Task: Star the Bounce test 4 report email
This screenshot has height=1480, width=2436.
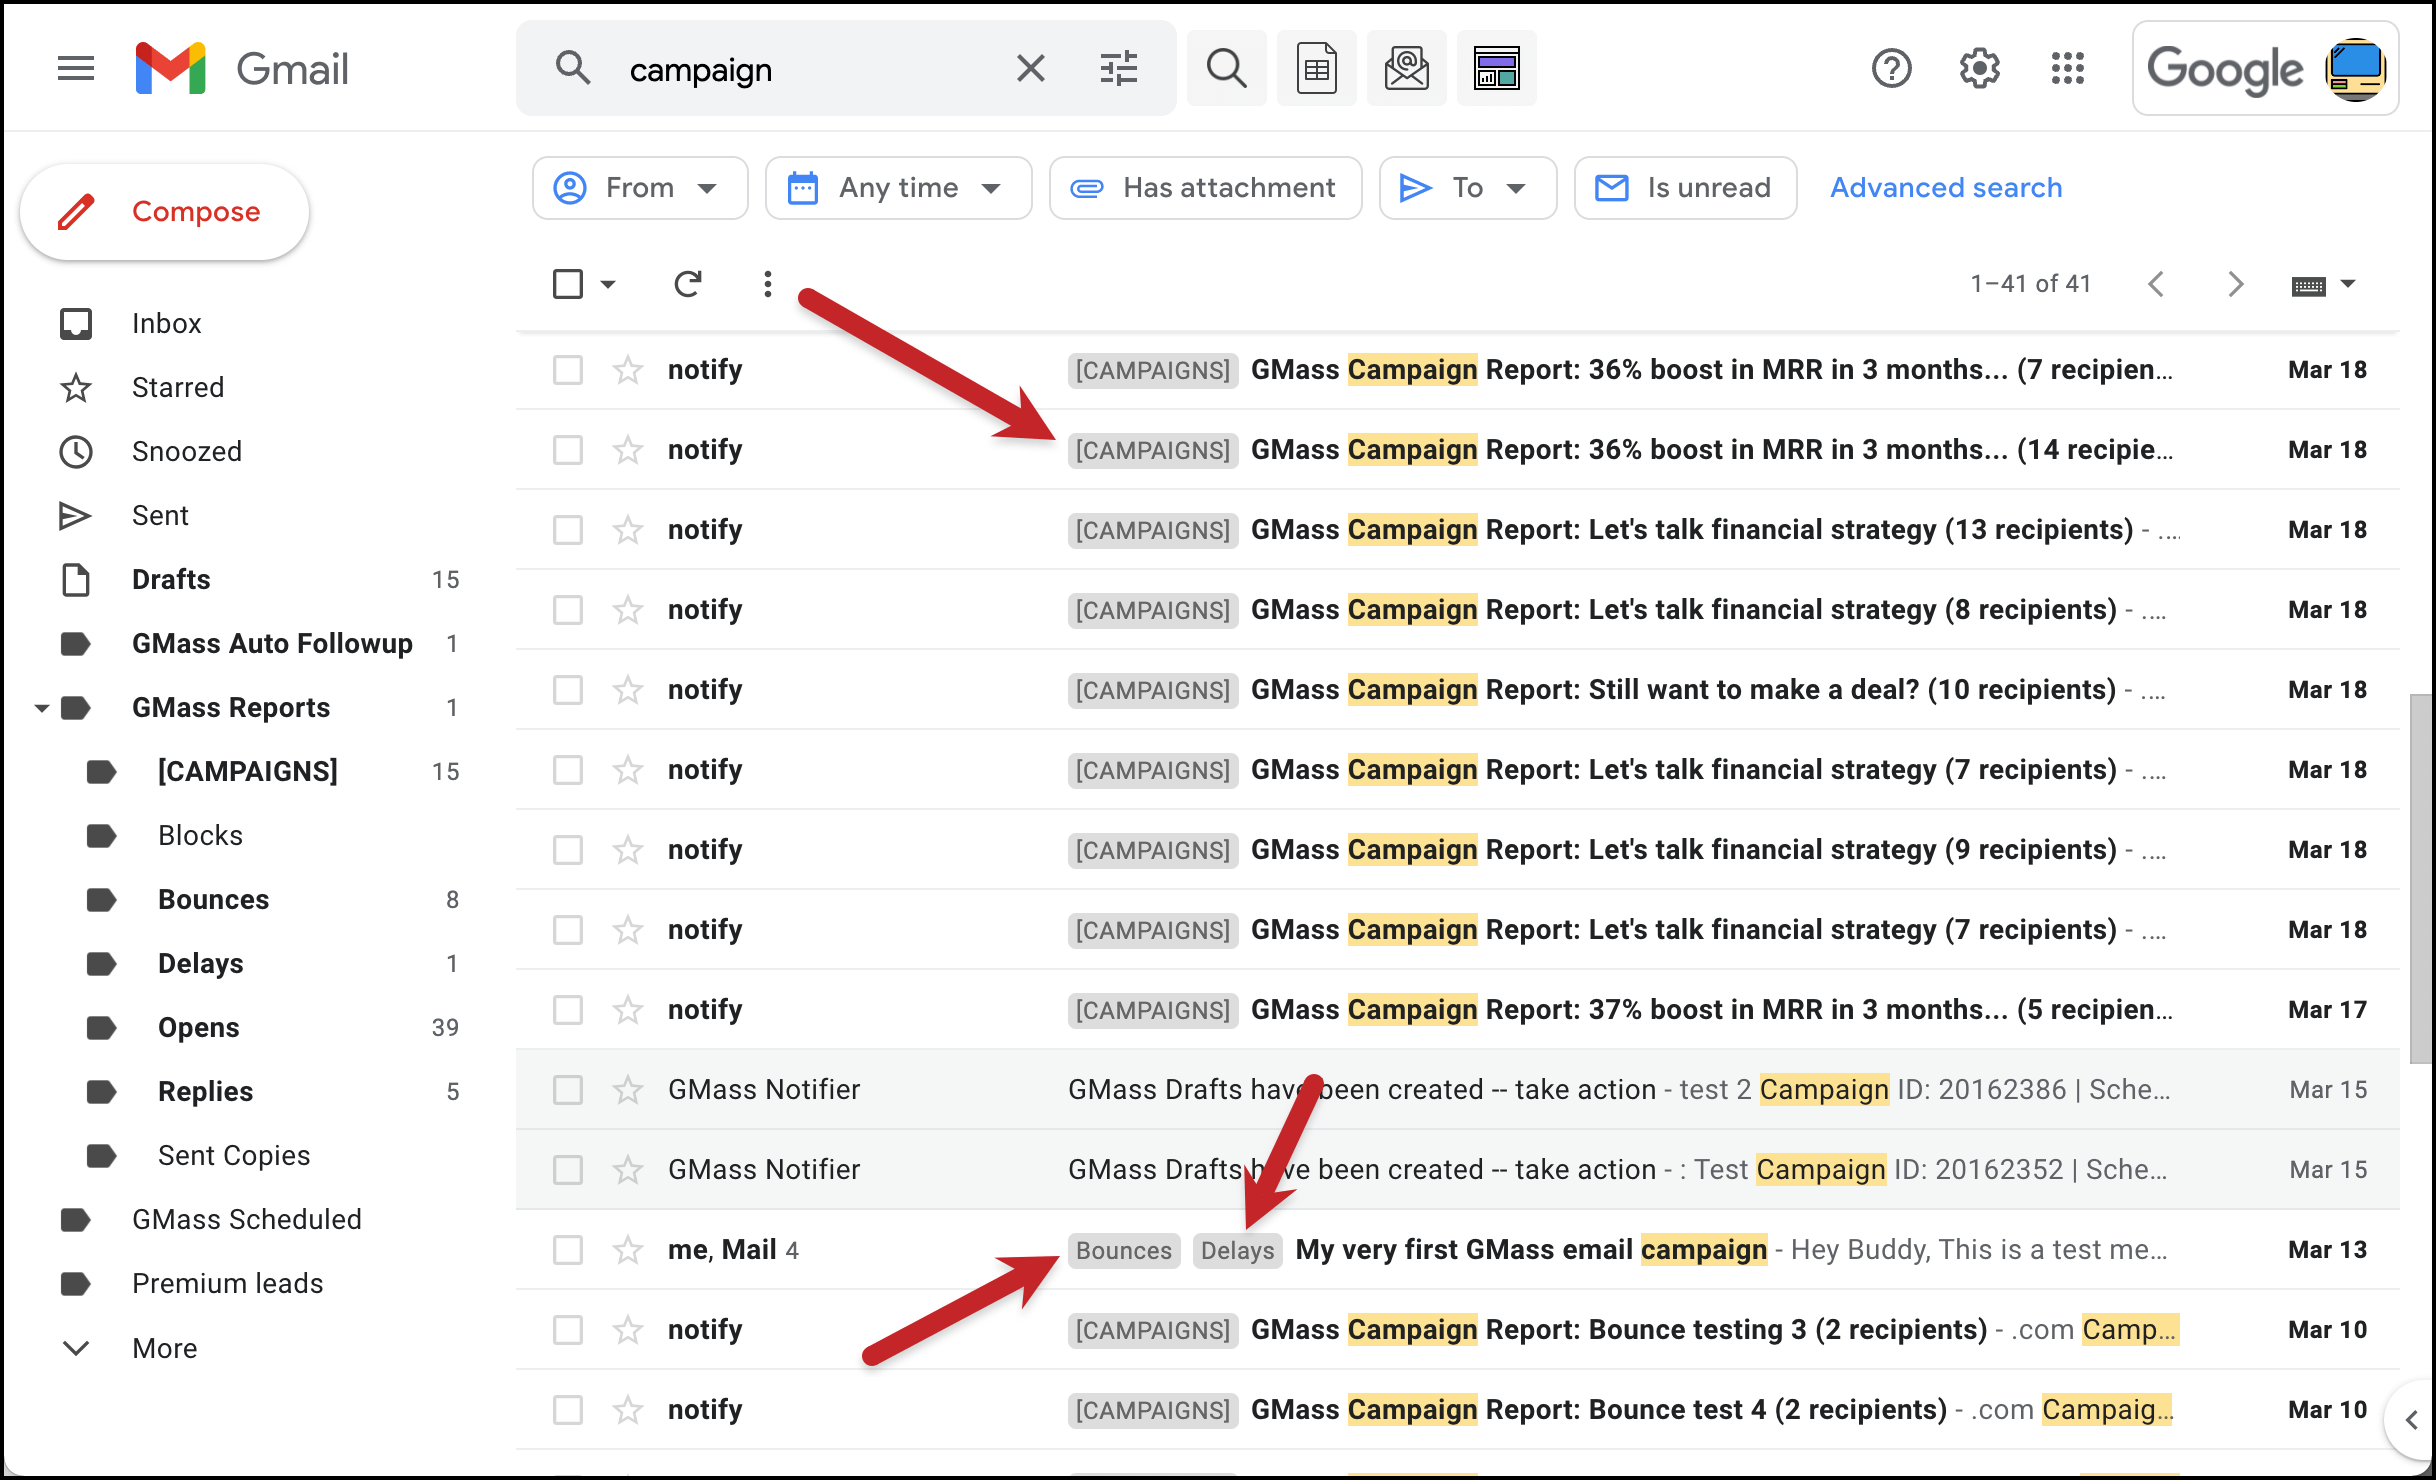Action: pyautogui.click(x=628, y=1409)
